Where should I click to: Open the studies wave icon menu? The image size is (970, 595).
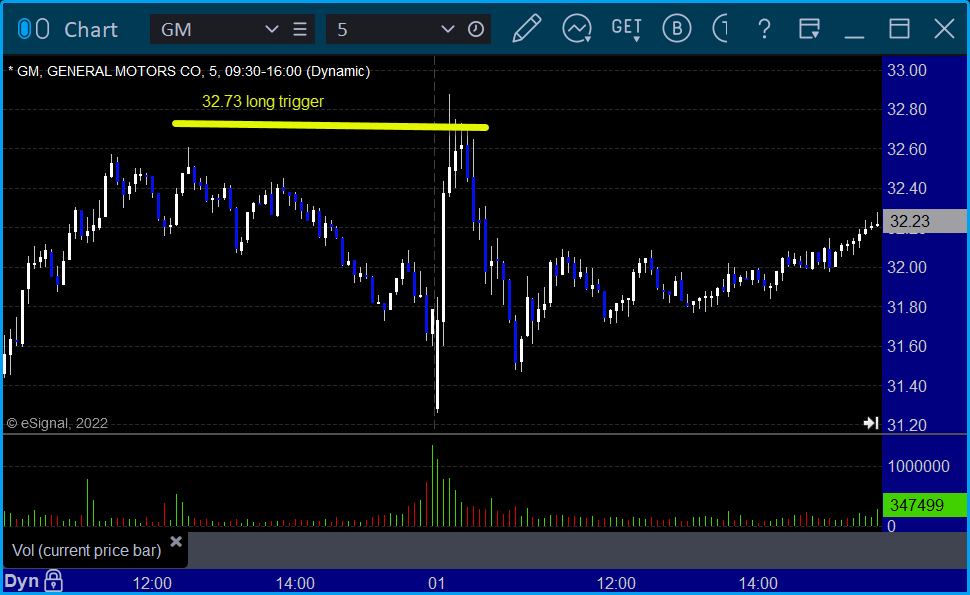577,29
